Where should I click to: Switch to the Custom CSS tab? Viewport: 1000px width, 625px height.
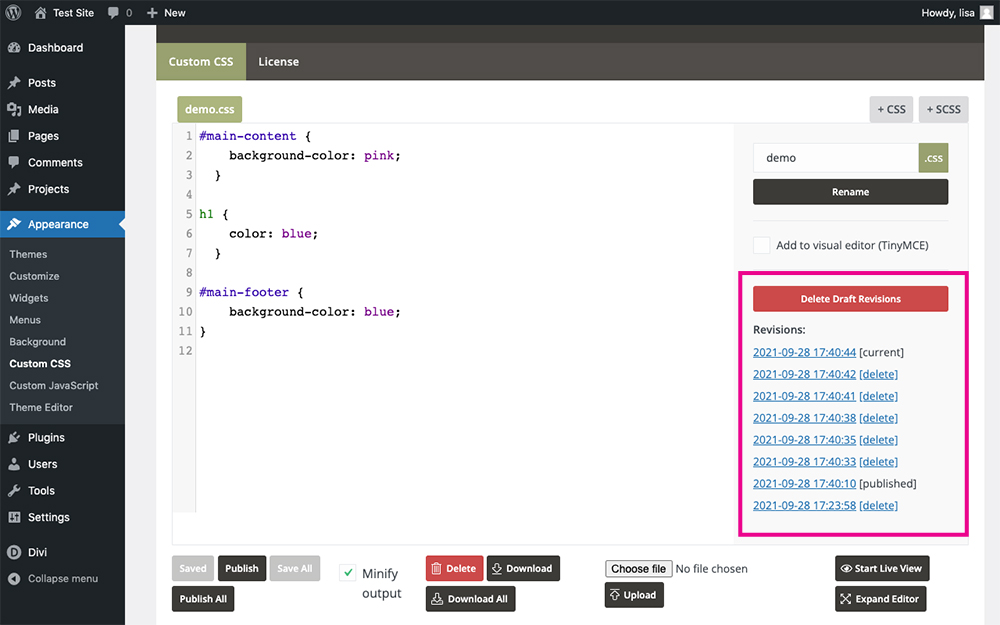201,62
